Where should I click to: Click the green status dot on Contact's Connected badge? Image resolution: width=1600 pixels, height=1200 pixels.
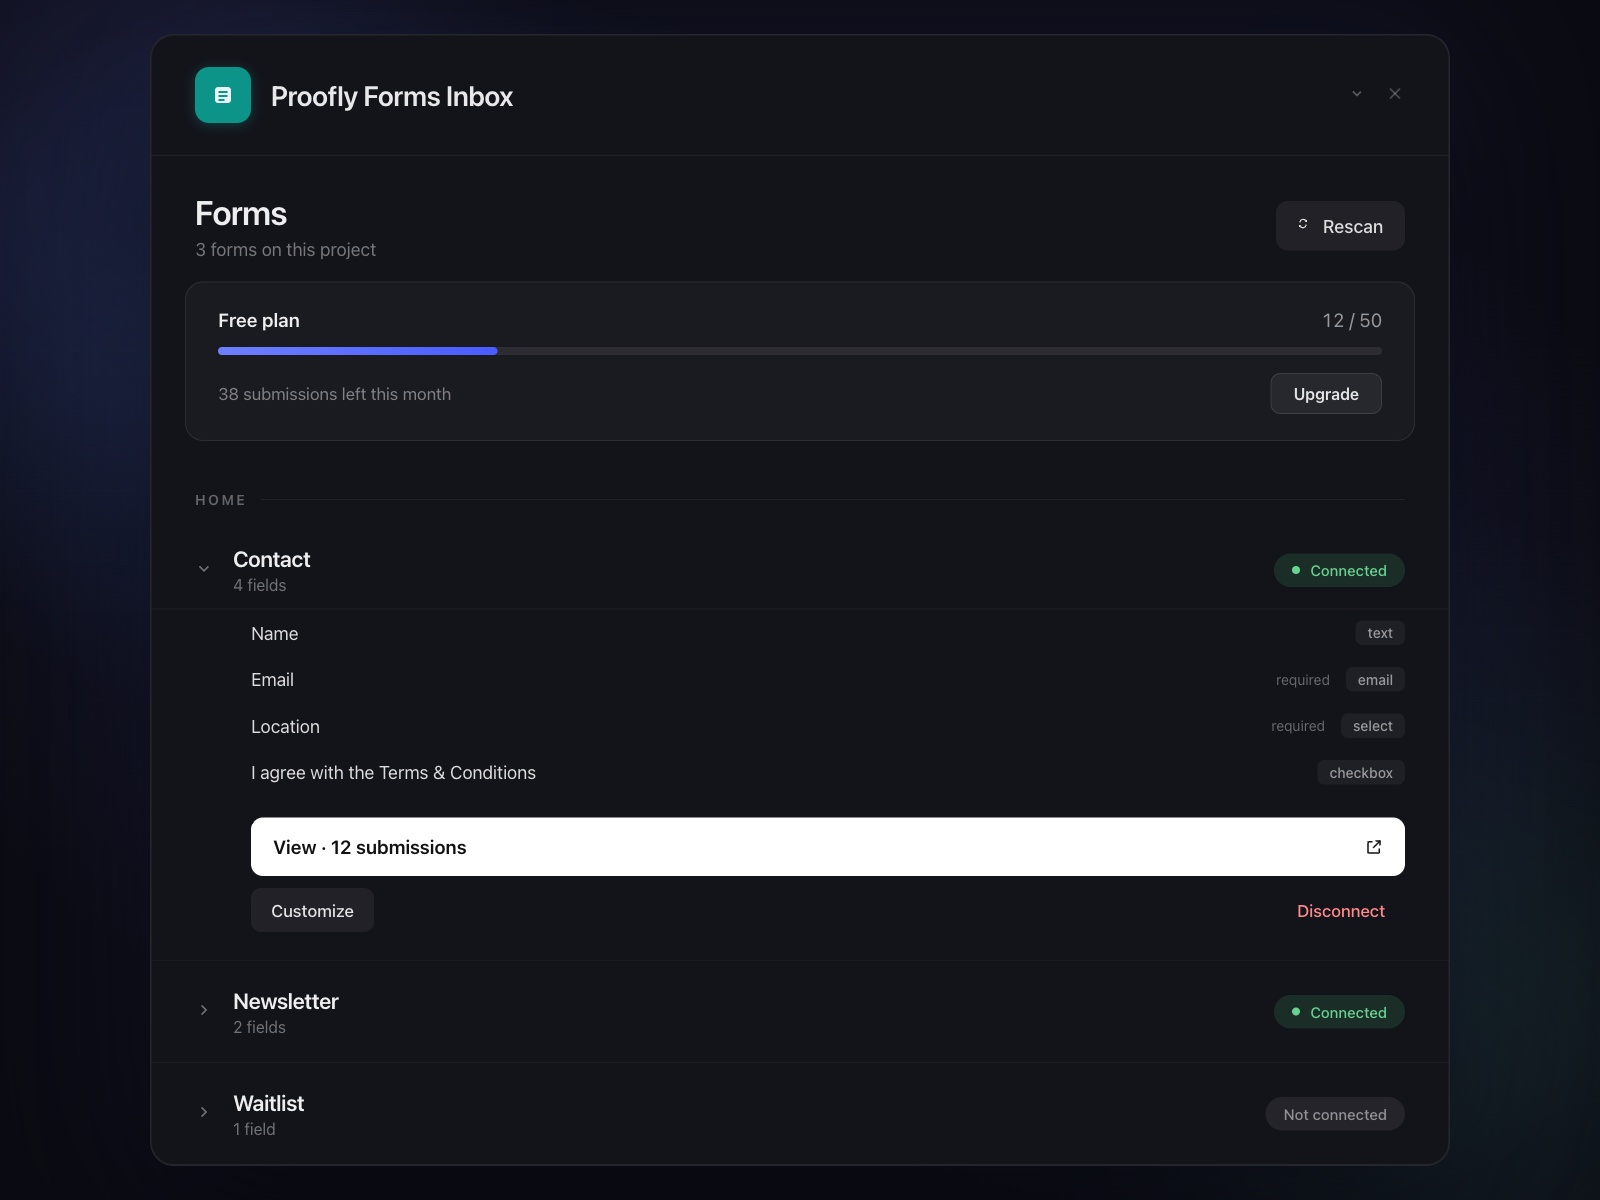(1298, 570)
